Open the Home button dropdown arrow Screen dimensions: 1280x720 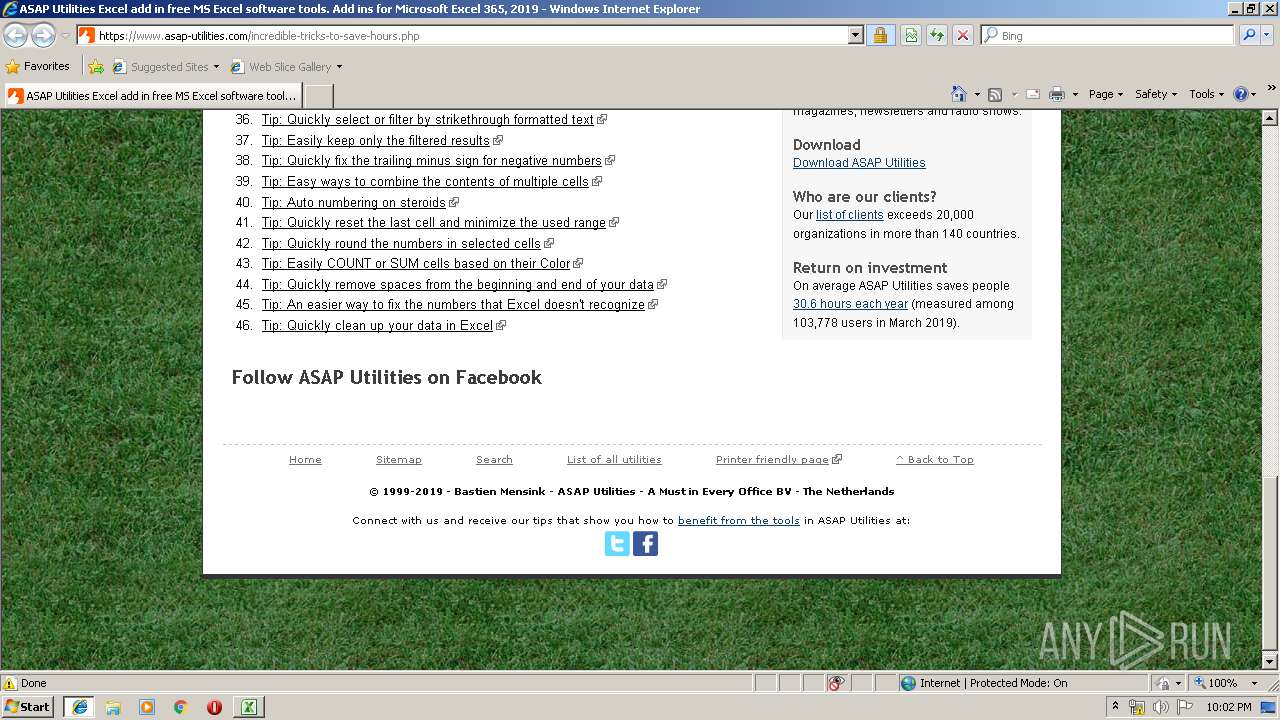pos(977,94)
